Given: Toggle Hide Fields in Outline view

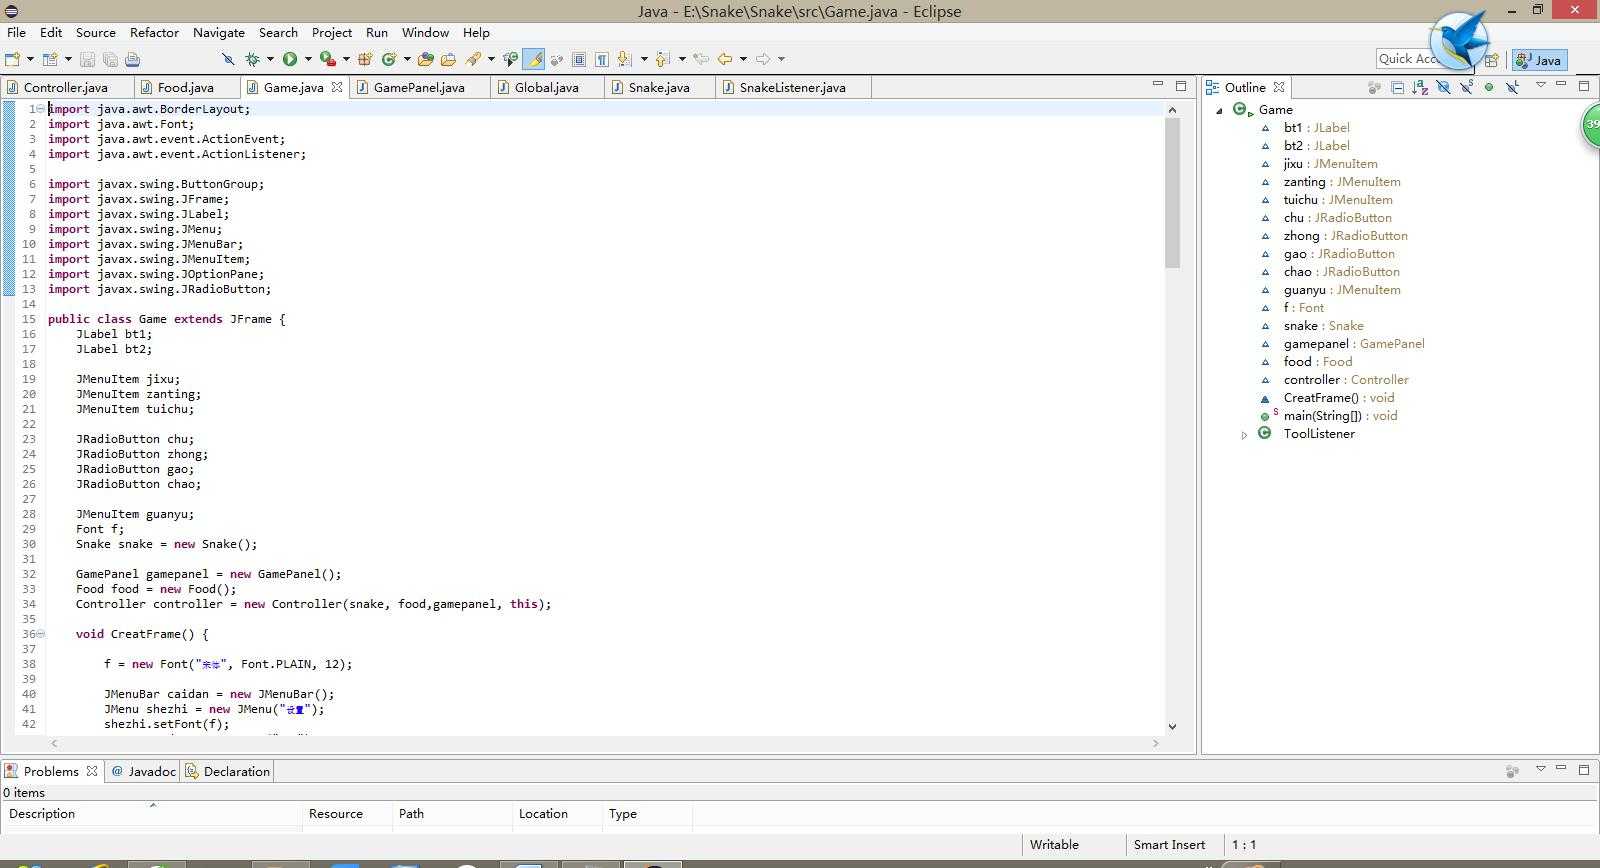Looking at the screenshot, I should pos(1443,87).
